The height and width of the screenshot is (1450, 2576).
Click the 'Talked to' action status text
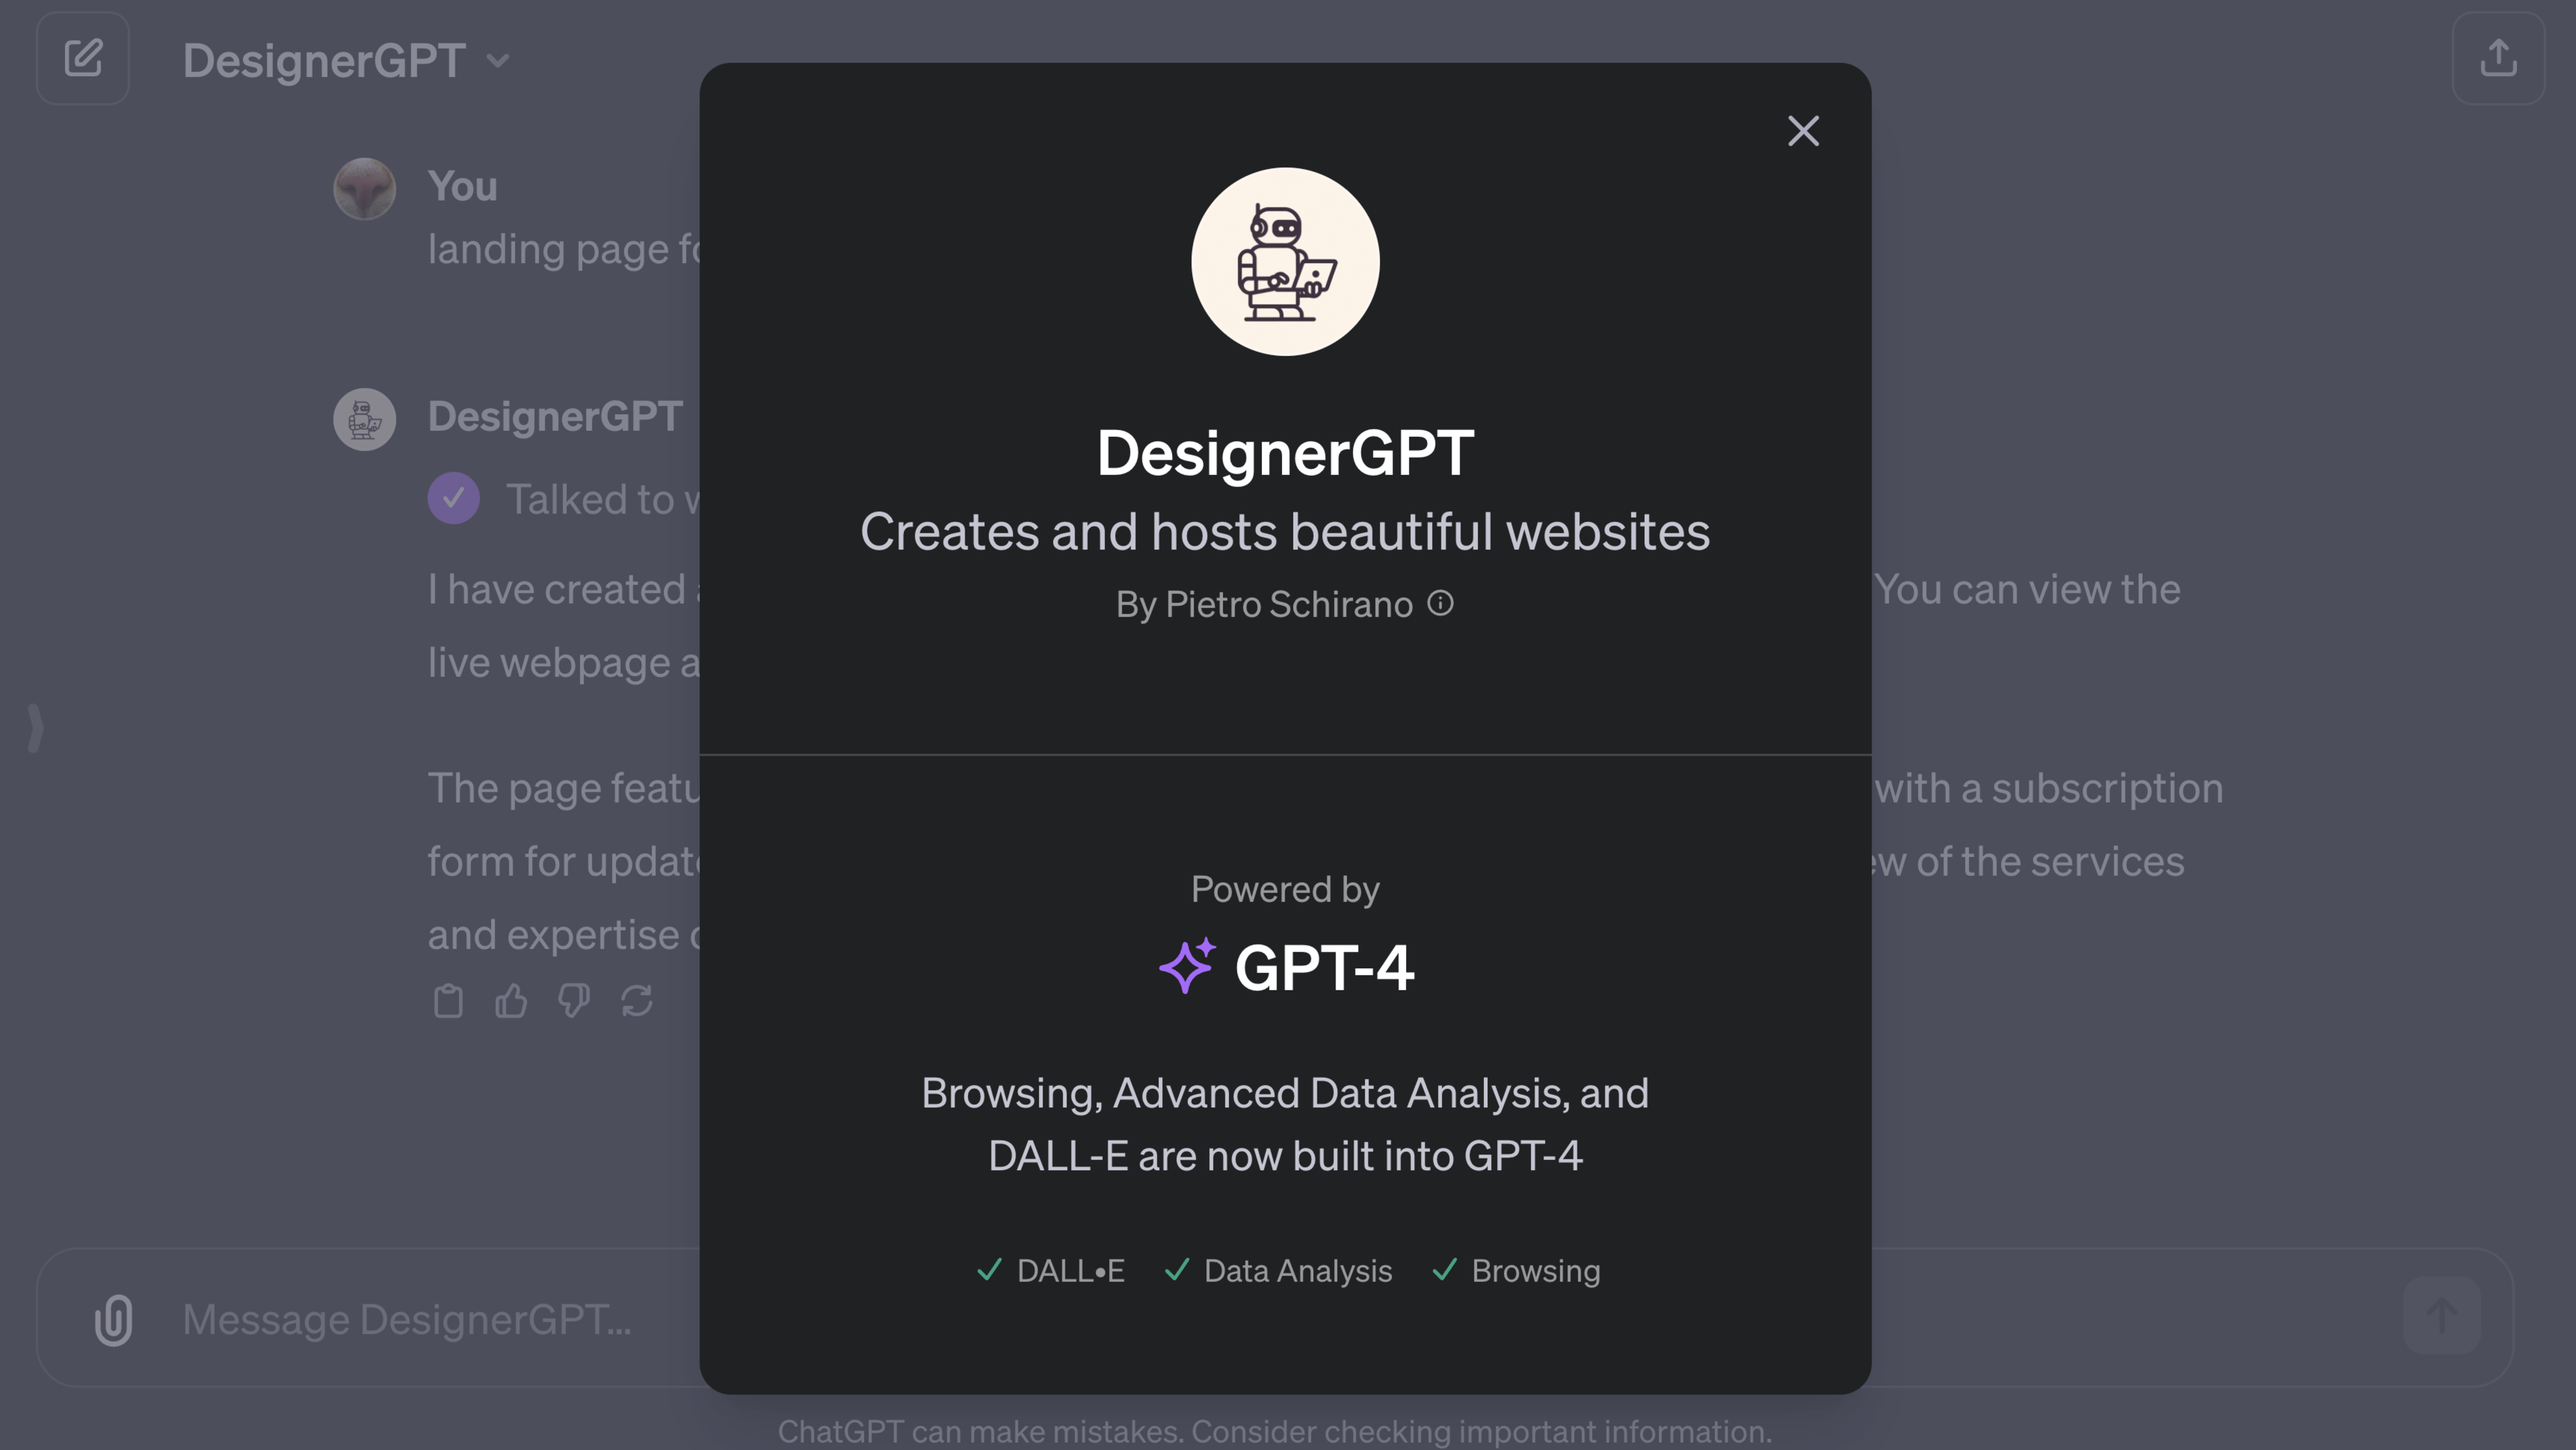pyautogui.click(x=603, y=499)
